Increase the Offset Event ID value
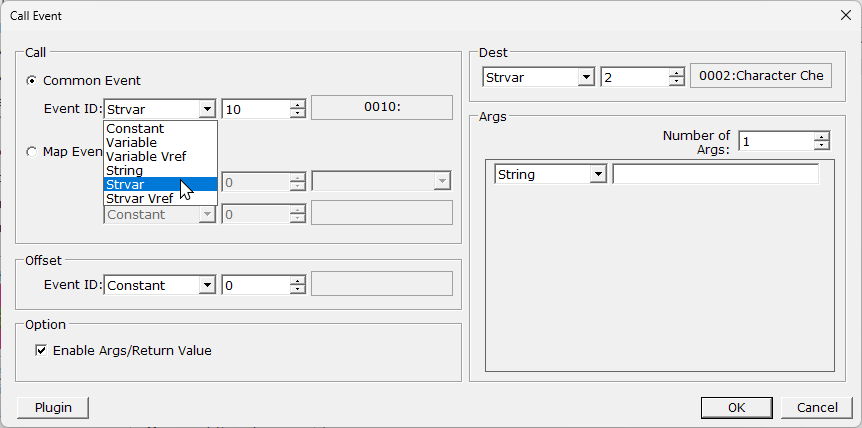The width and height of the screenshot is (862, 428). [x=297, y=281]
